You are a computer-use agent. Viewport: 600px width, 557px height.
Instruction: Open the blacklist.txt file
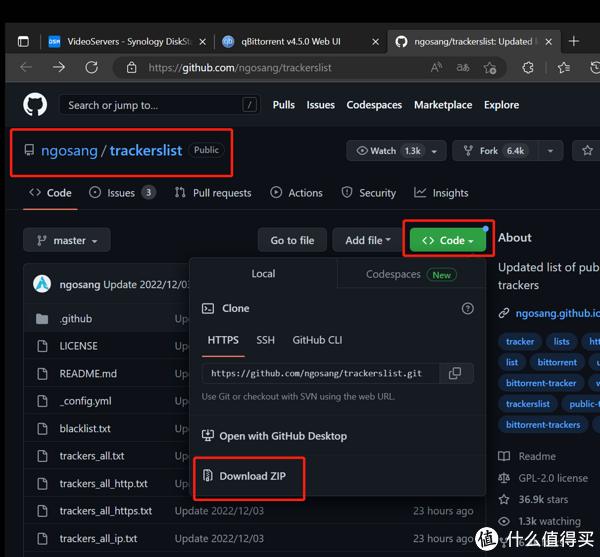(85, 428)
